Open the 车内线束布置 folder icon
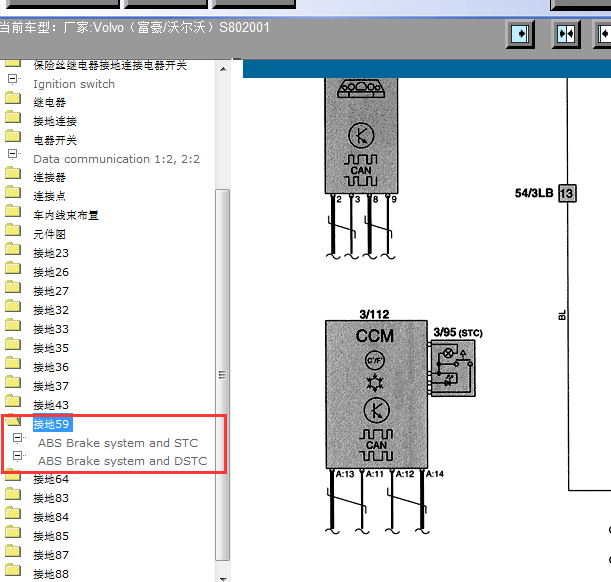Screen dimensions: 611x582 [13, 211]
